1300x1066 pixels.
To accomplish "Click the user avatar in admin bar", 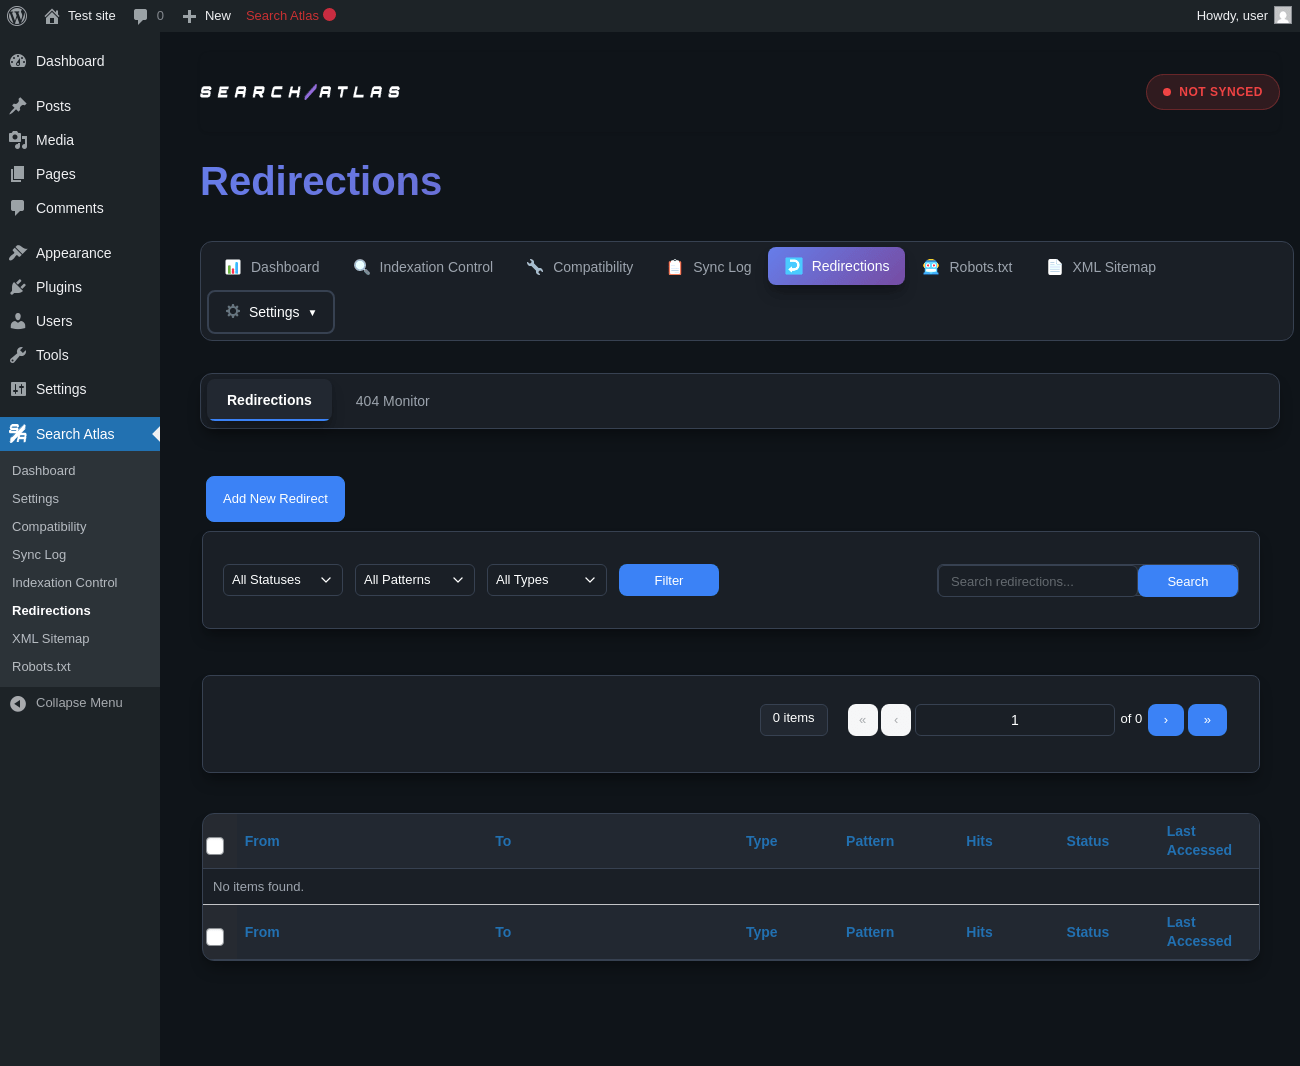I will (1283, 15).
